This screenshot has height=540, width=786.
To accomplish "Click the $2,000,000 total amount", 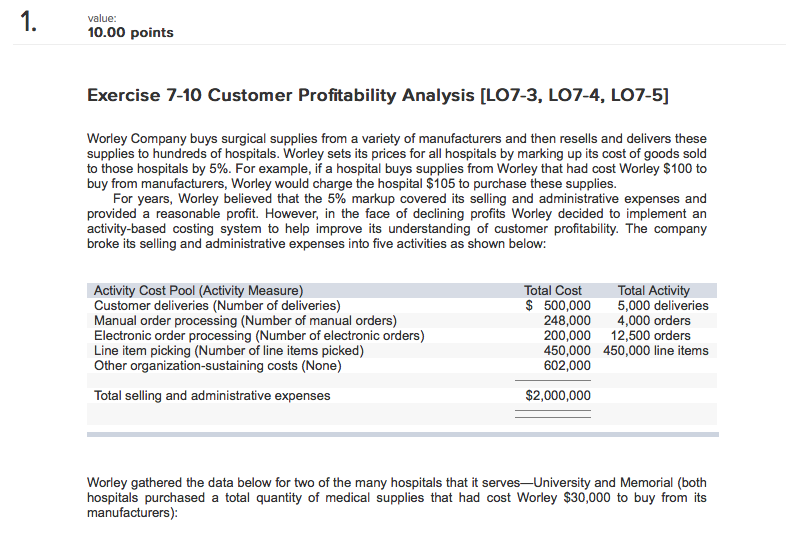I will 558,396.
